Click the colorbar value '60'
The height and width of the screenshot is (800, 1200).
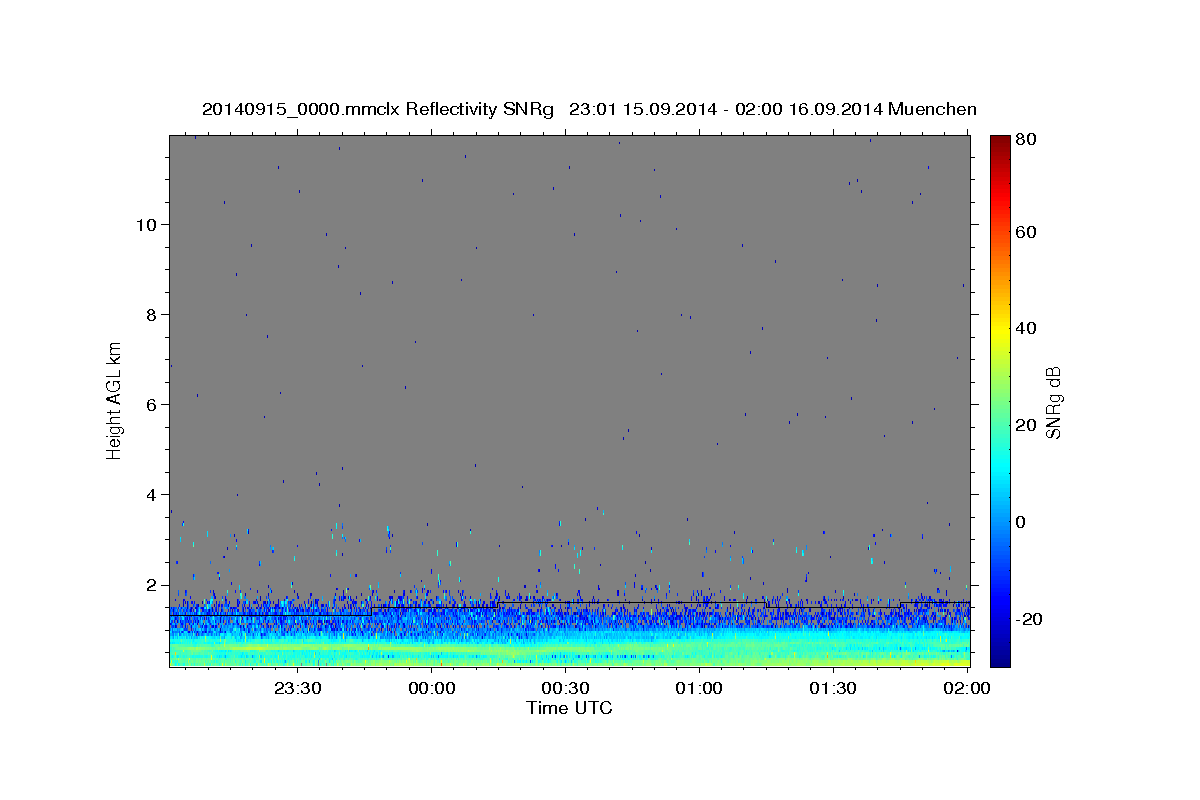pos(1025,232)
